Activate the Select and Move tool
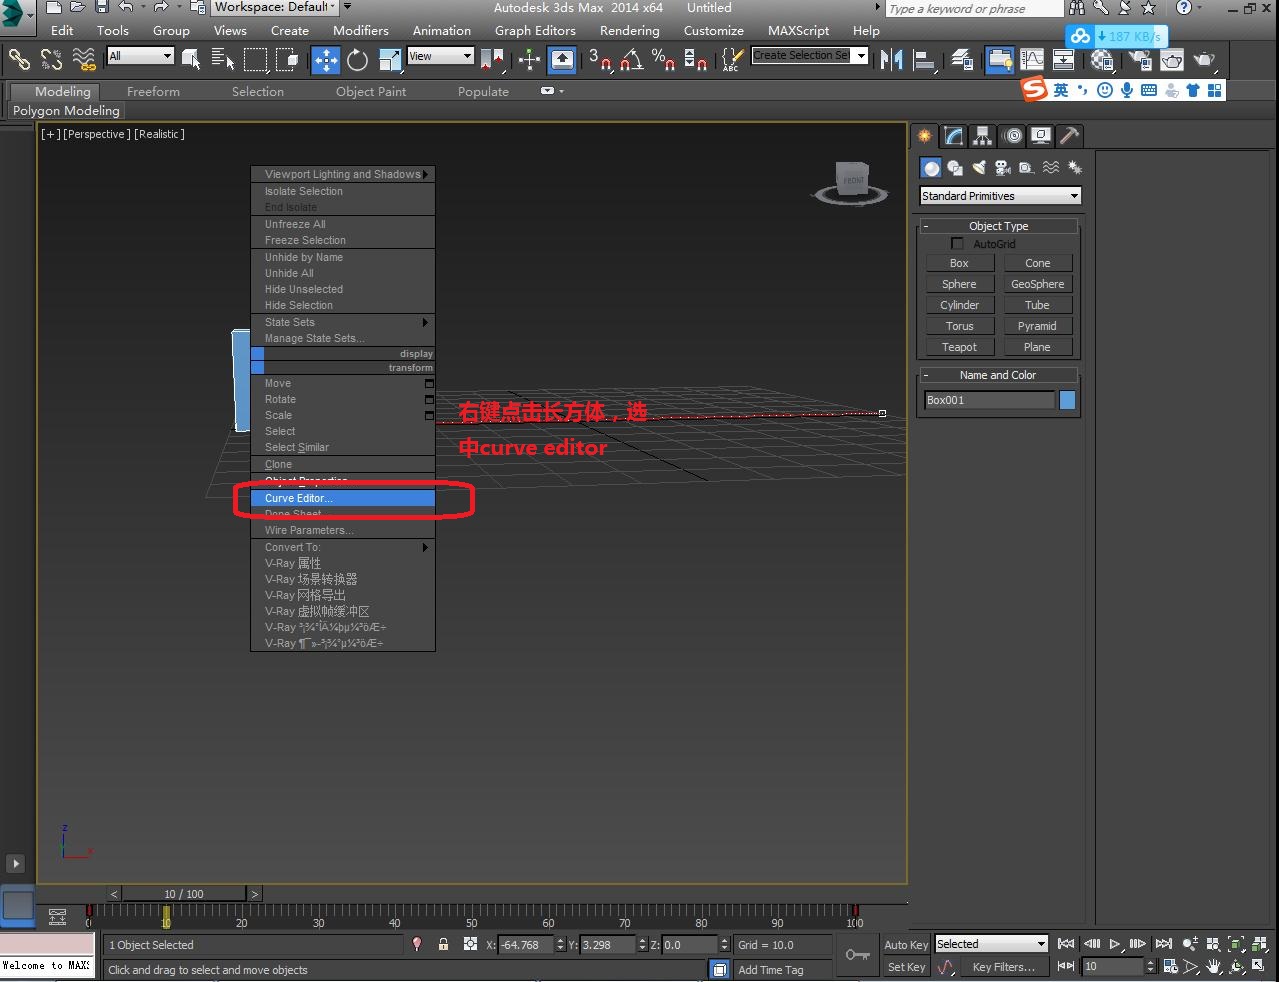Viewport: 1279px width, 982px height. click(326, 60)
